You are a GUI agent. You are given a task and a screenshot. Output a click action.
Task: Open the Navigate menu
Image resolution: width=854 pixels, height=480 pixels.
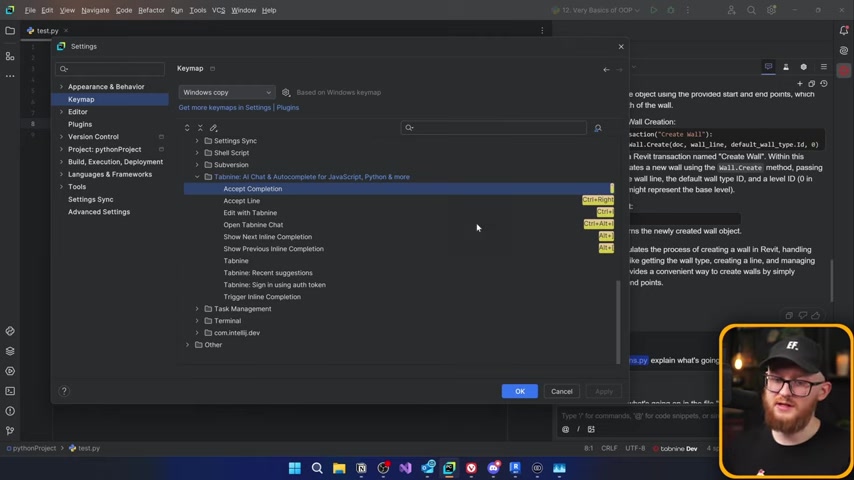[x=95, y=10]
